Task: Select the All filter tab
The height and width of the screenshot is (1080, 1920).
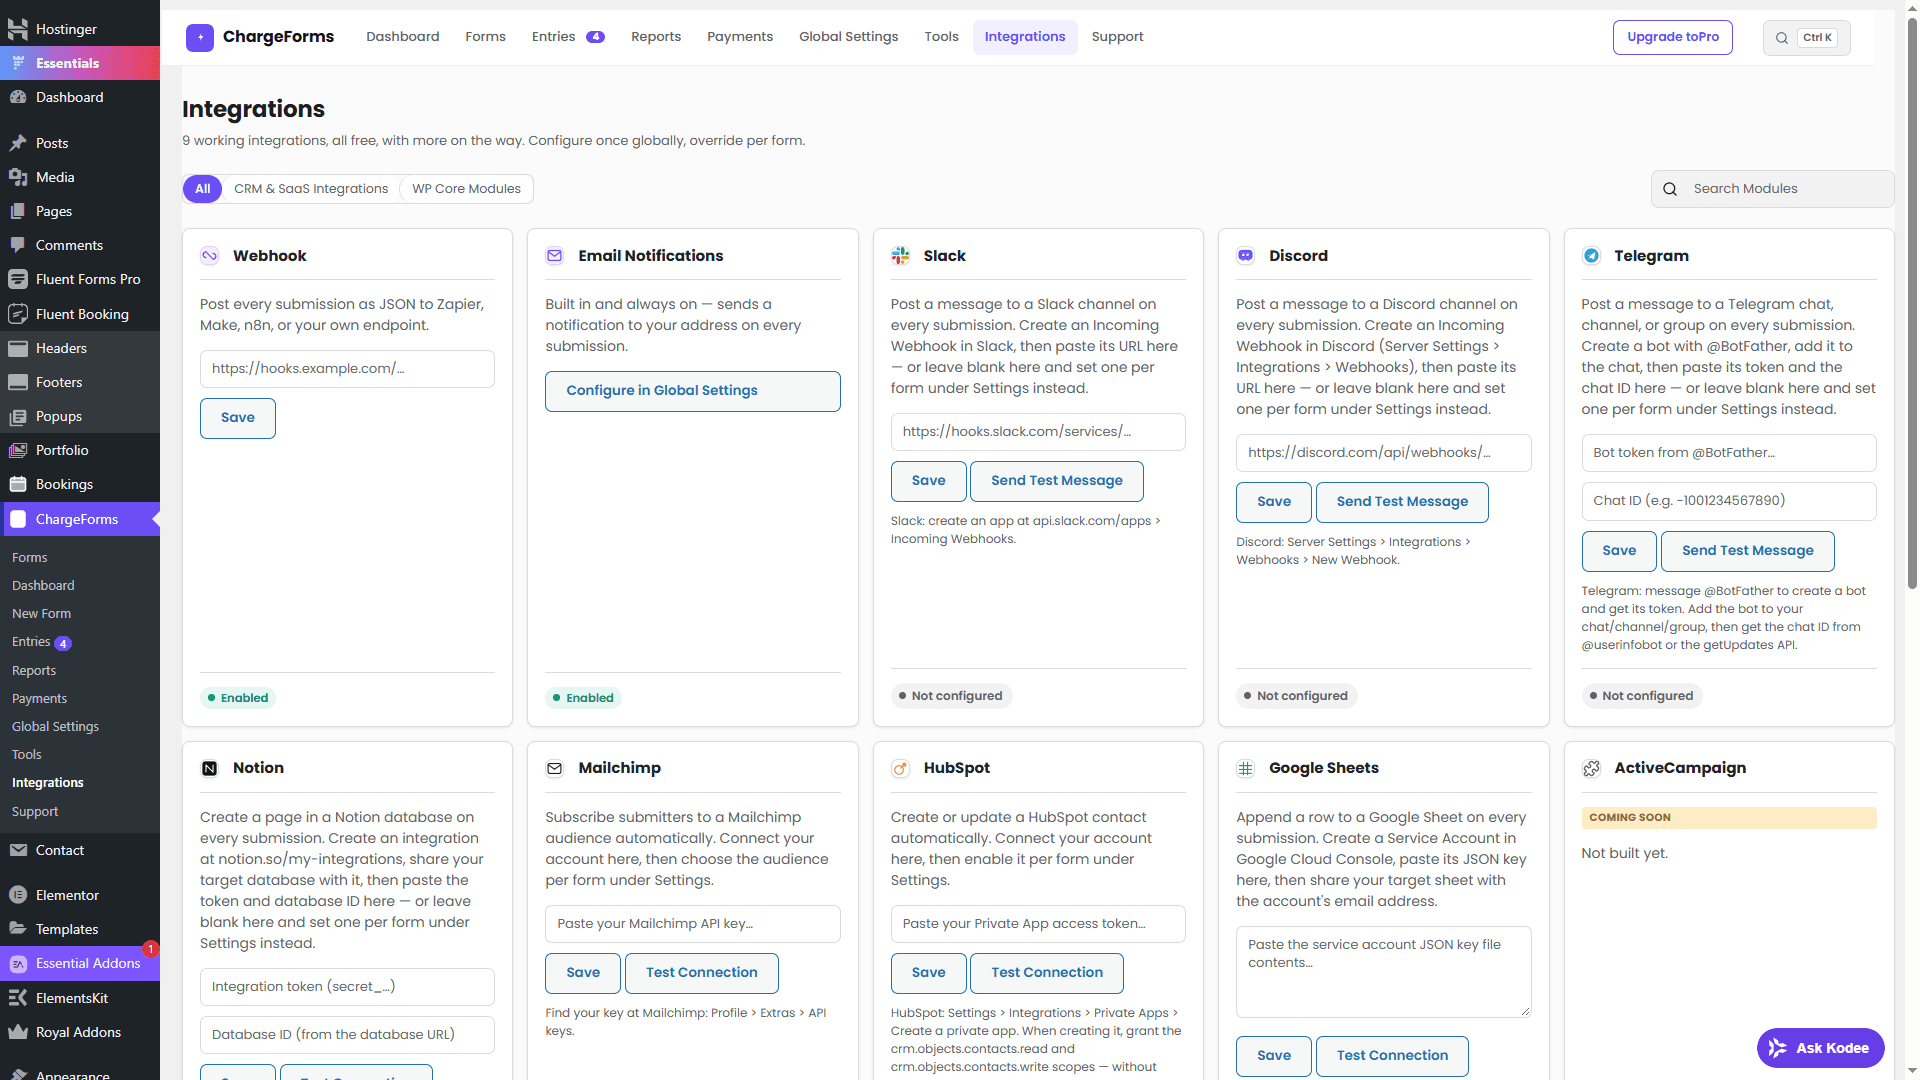Action: click(x=203, y=189)
